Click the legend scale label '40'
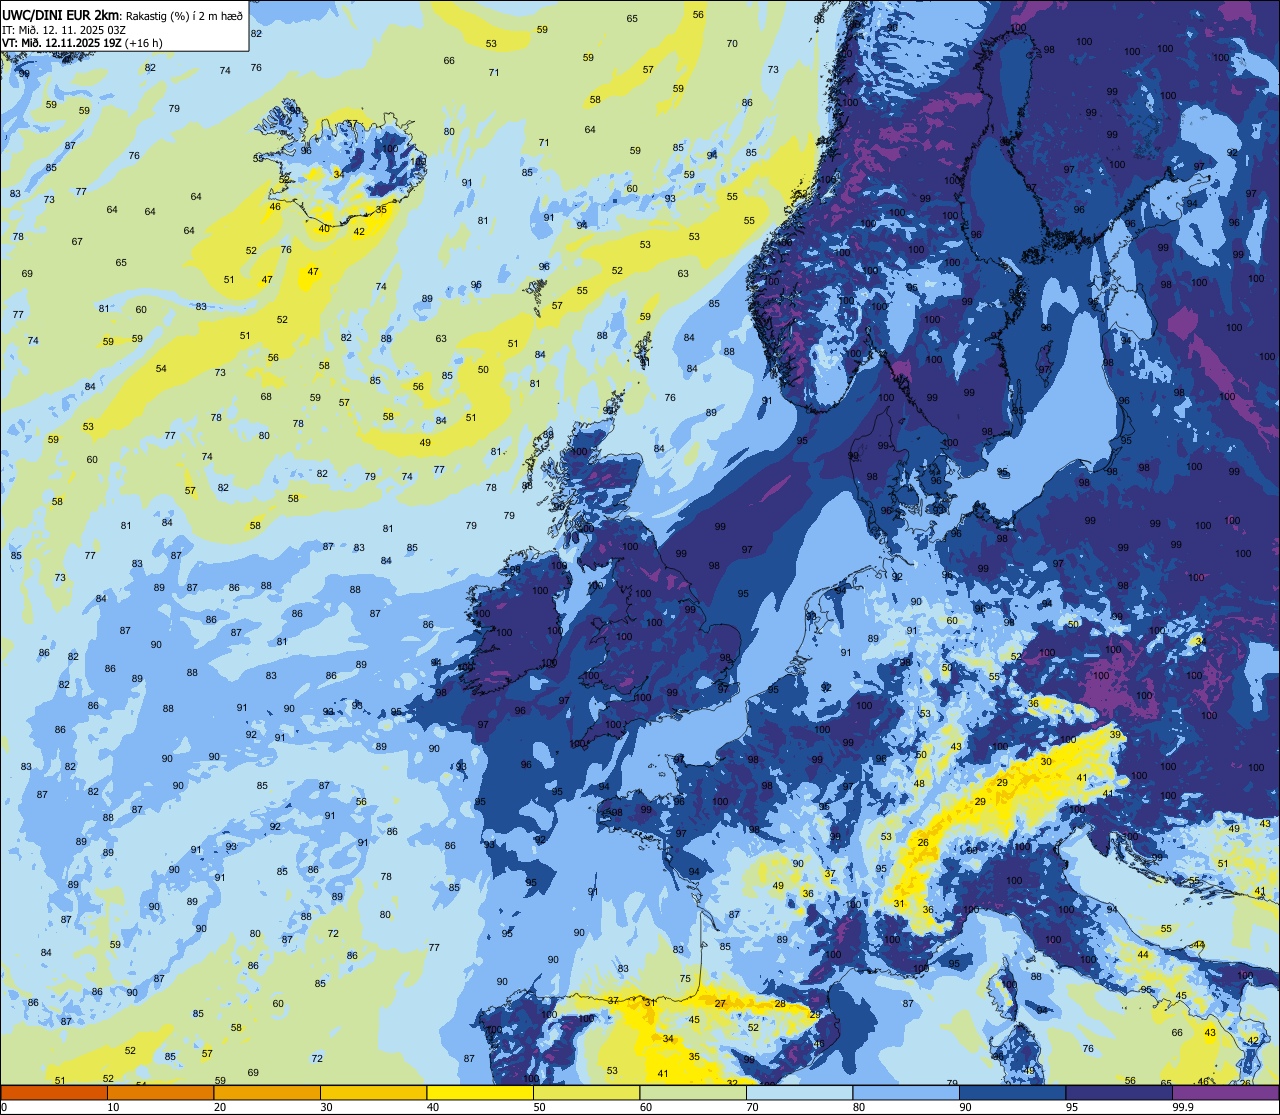Screen dimensions: 1280x1115 (433, 1107)
